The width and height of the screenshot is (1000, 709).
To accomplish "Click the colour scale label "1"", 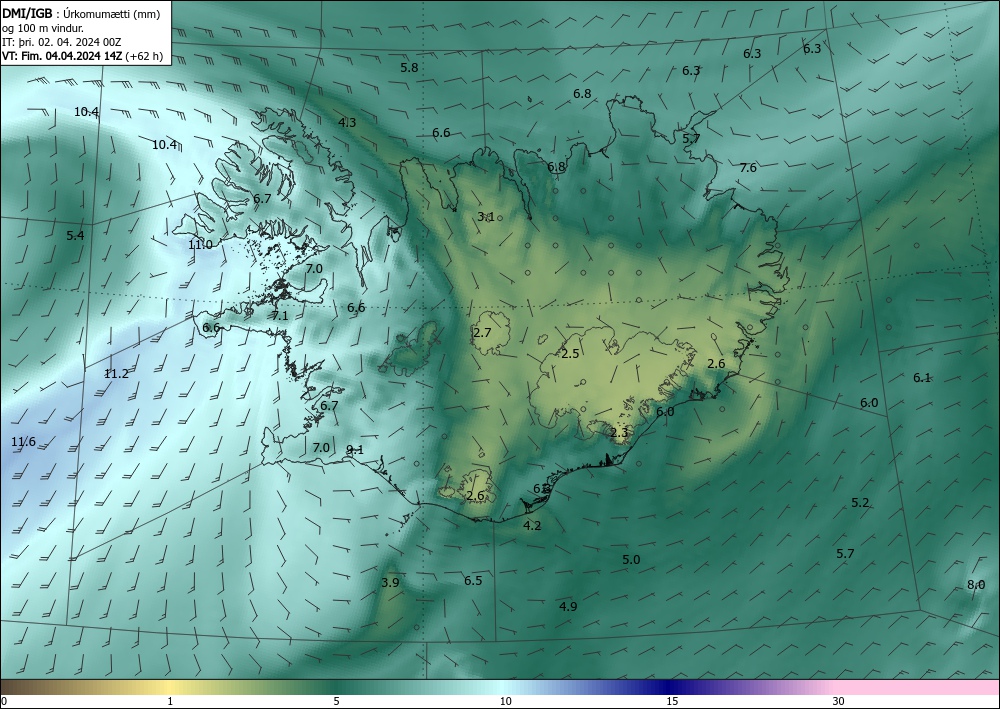I will 170,702.
